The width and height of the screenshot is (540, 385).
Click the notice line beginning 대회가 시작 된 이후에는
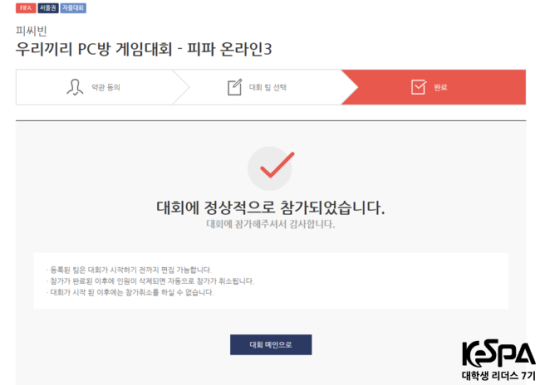(130, 293)
